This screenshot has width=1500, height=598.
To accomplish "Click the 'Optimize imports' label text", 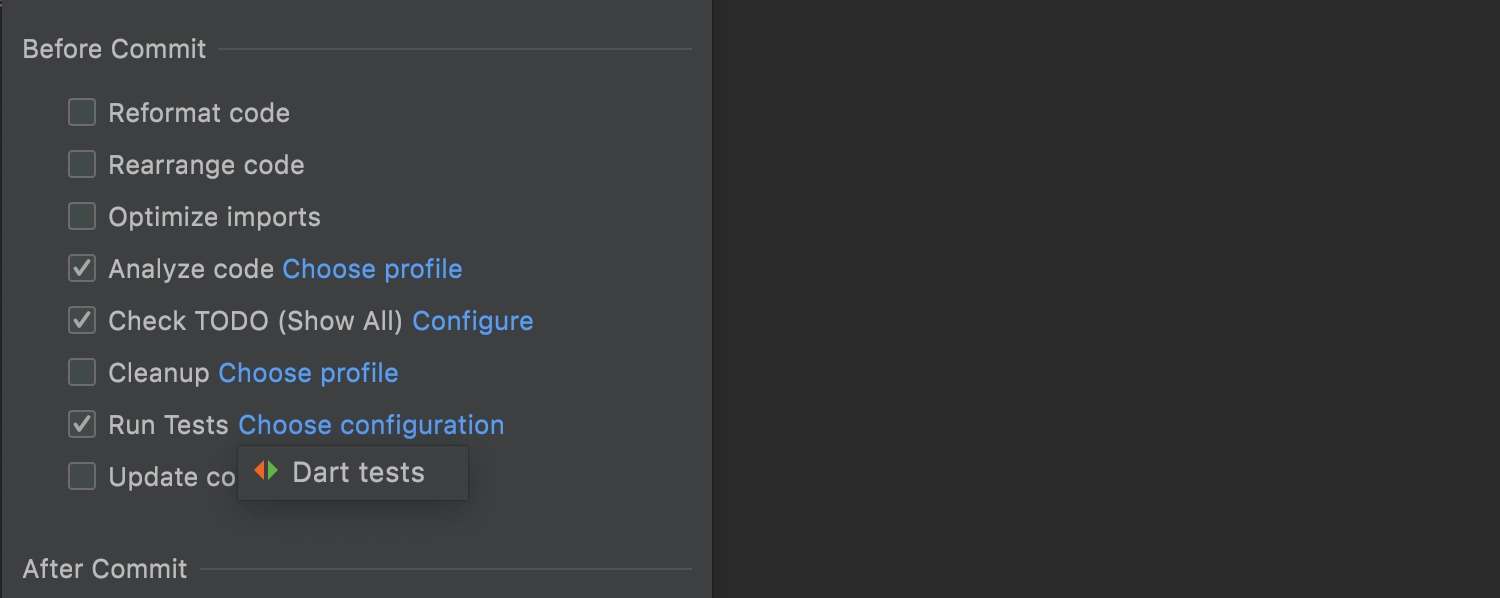I will pyautogui.click(x=215, y=217).
